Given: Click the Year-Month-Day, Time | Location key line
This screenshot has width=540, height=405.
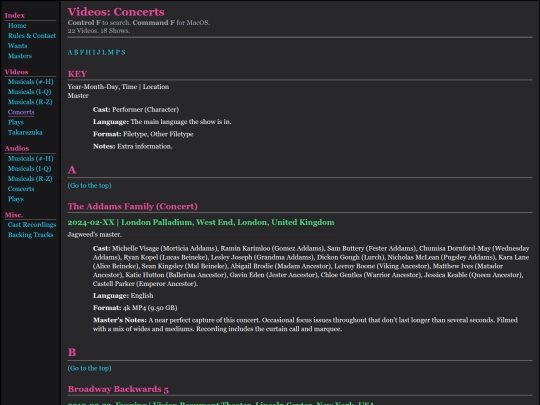Looking at the screenshot, I should [118, 87].
